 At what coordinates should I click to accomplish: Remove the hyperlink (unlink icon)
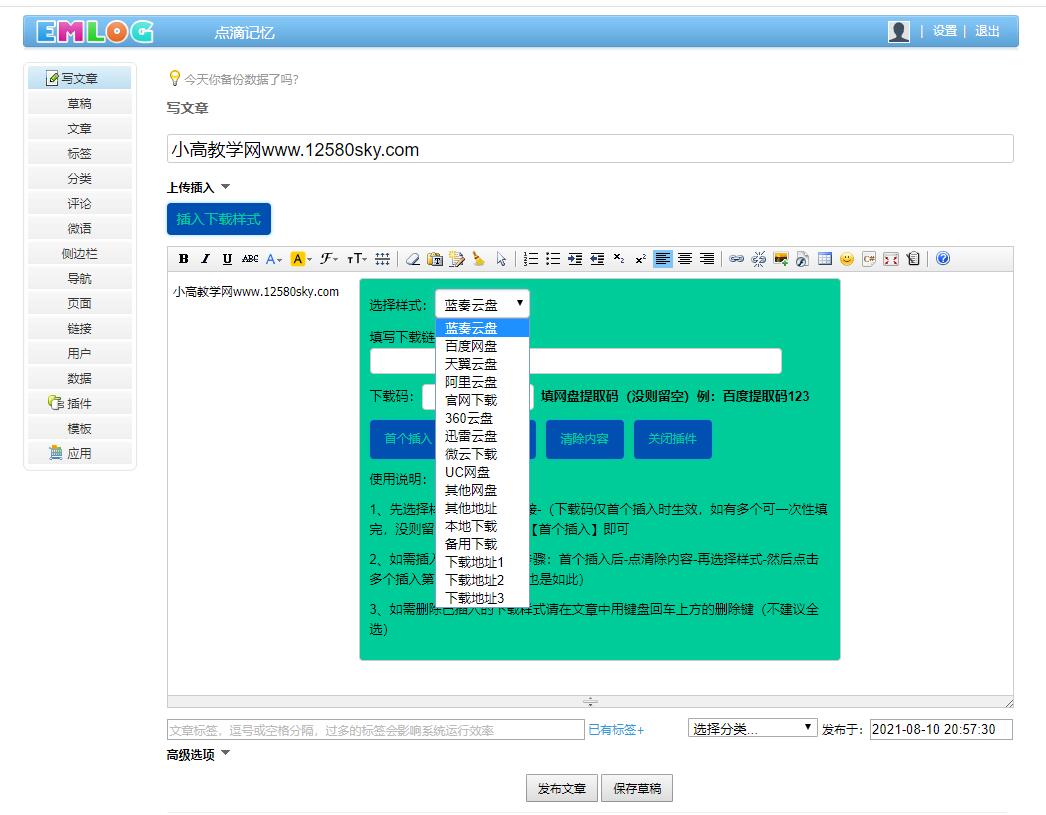(x=758, y=259)
